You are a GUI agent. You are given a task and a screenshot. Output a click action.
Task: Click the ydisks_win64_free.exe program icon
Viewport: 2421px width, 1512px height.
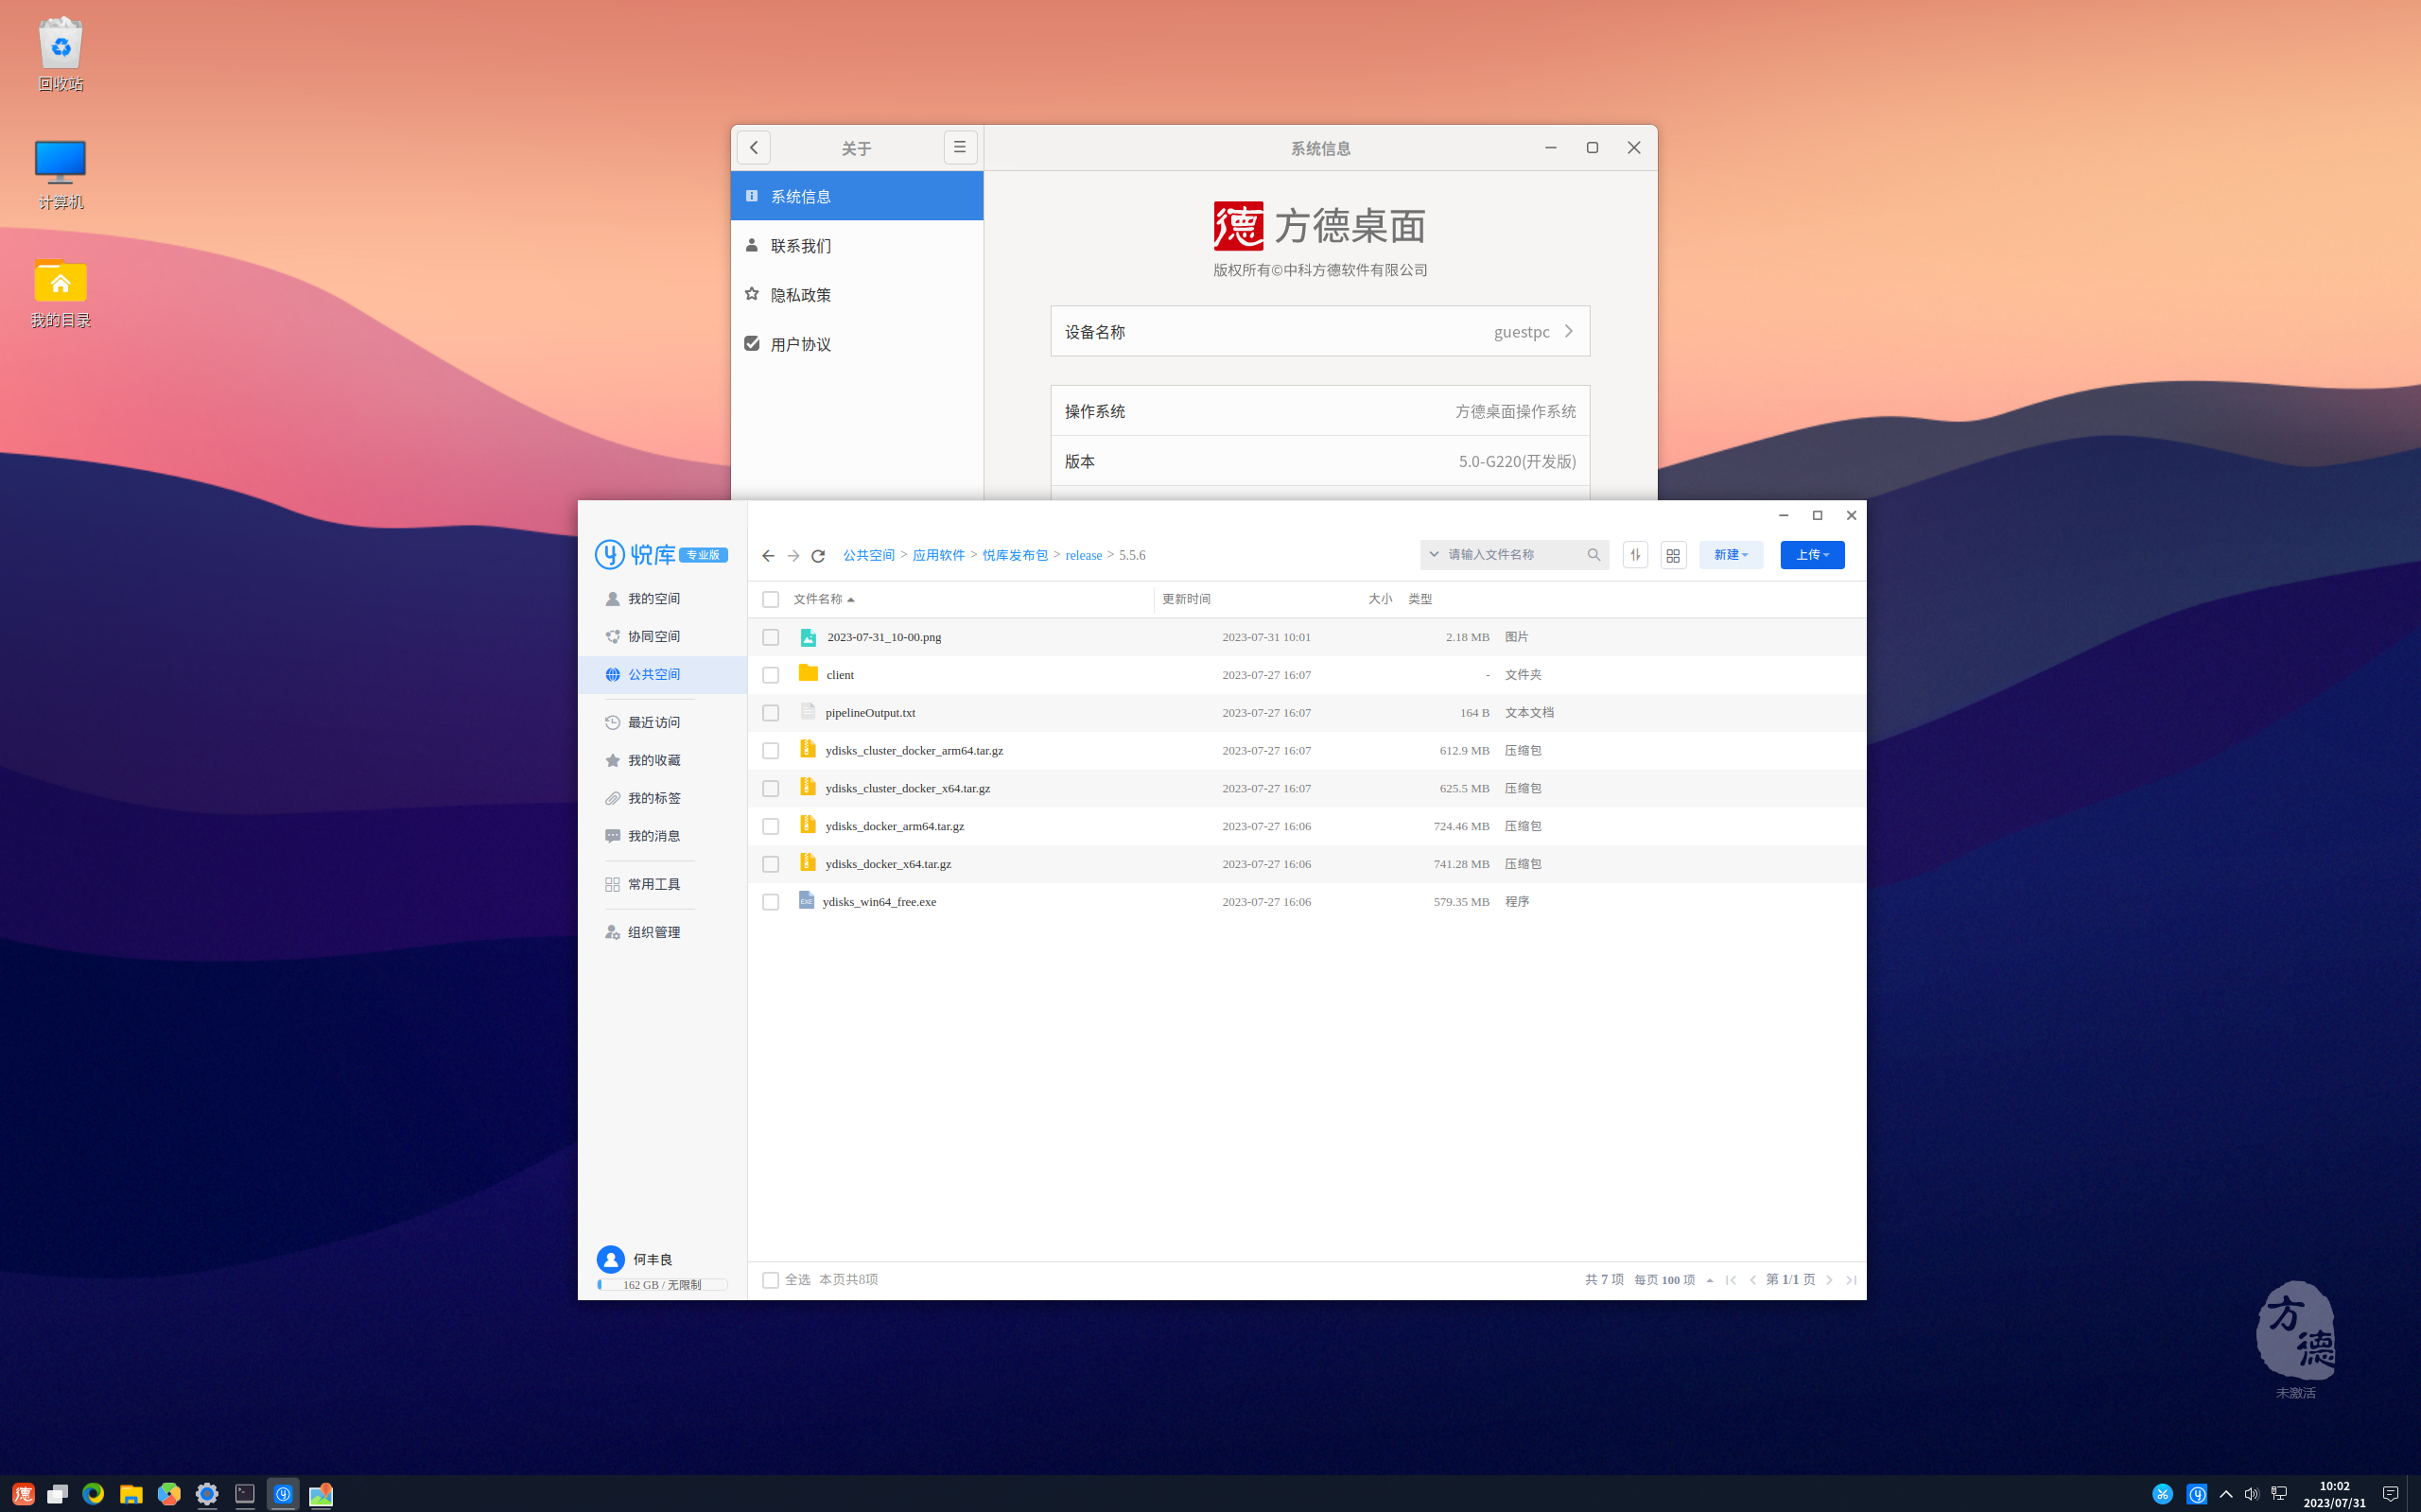click(x=806, y=901)
